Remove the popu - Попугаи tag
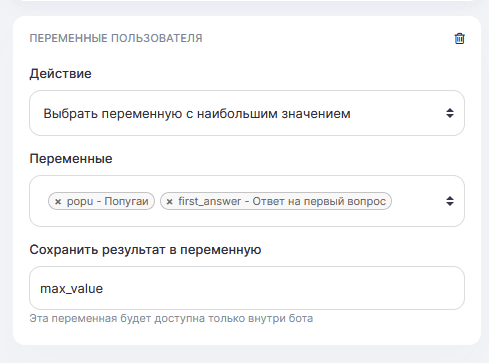 tap(58, 202)
